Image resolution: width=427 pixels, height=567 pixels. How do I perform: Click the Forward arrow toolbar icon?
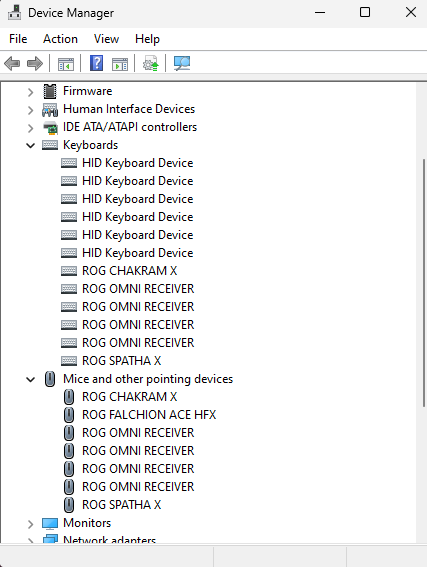point(35,64)
